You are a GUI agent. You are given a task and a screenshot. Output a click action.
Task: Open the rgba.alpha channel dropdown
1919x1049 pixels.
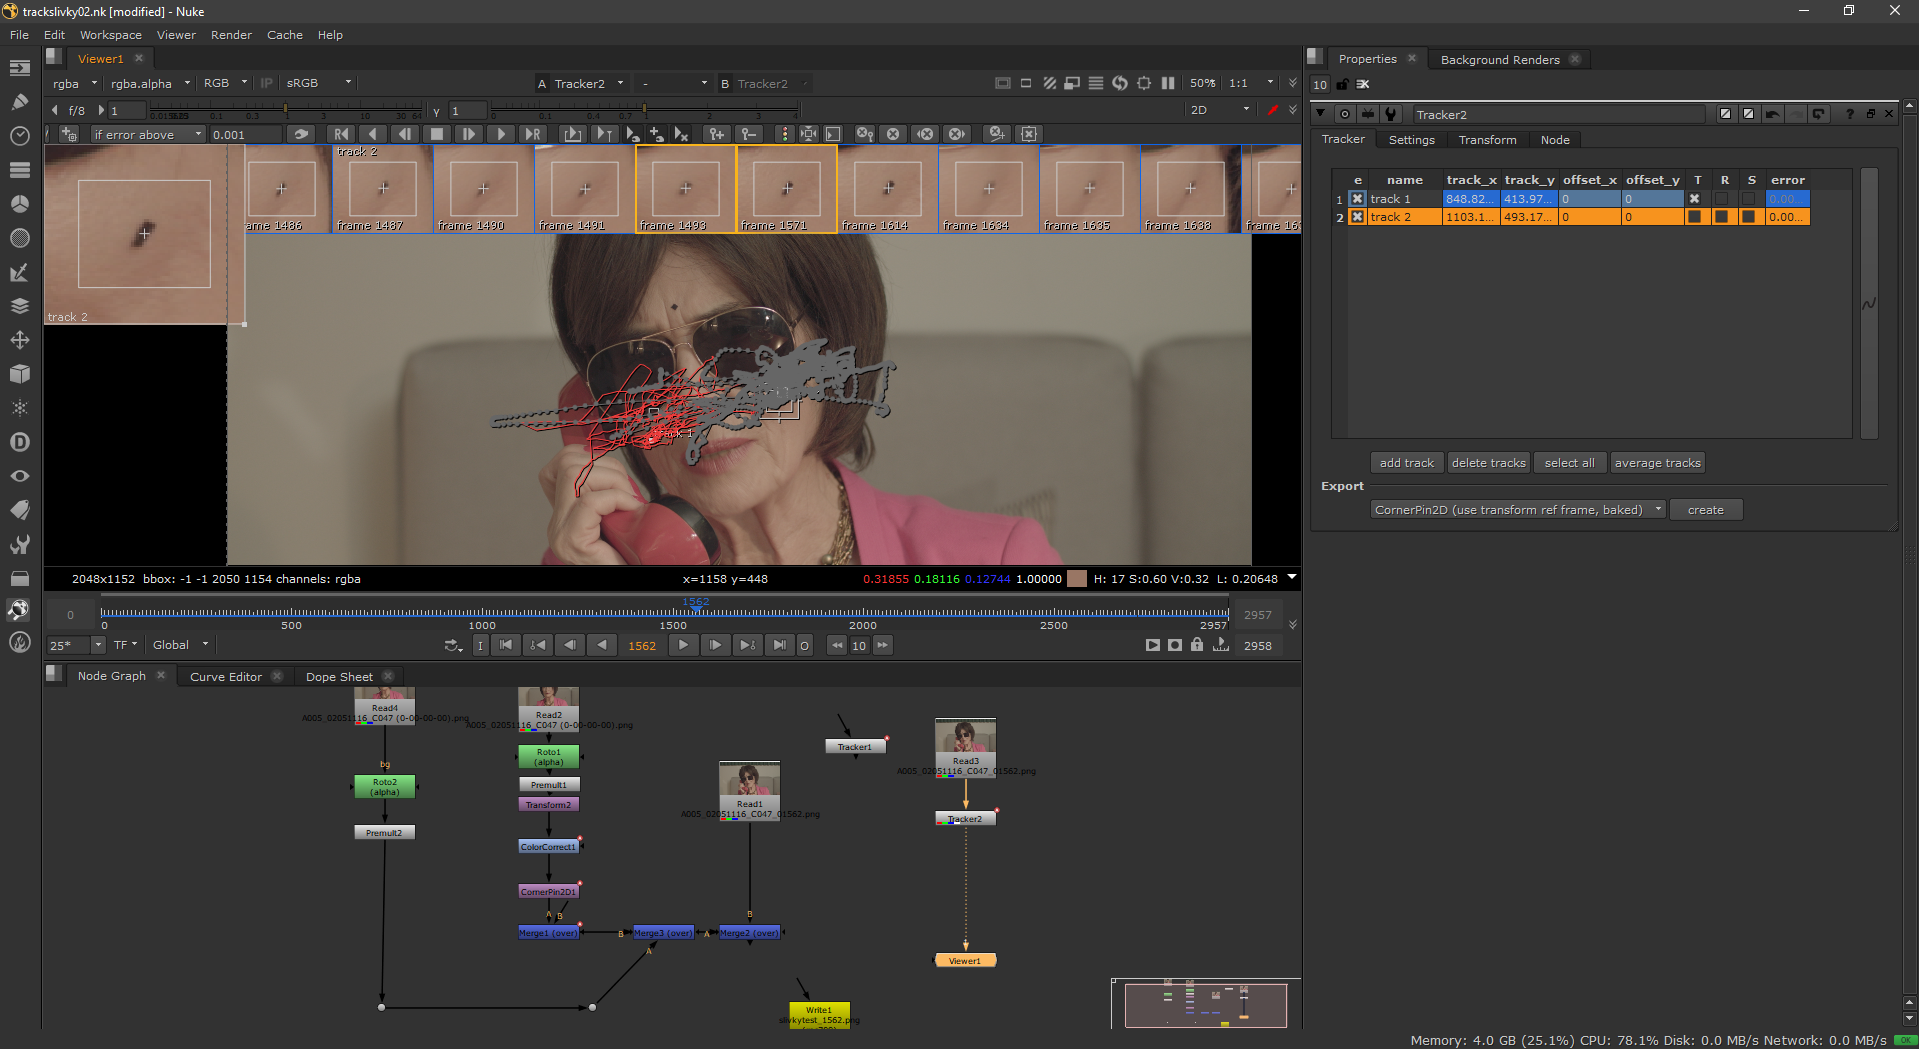[x=150, y=83]
